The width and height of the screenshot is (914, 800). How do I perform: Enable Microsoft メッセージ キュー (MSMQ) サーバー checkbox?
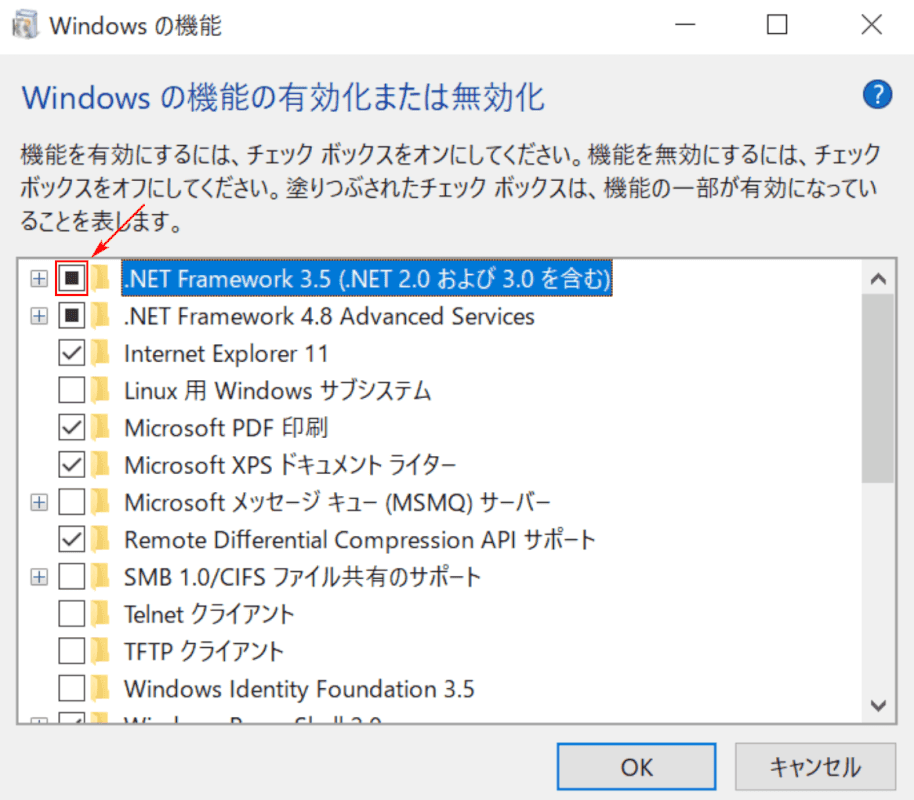[72, 502]
